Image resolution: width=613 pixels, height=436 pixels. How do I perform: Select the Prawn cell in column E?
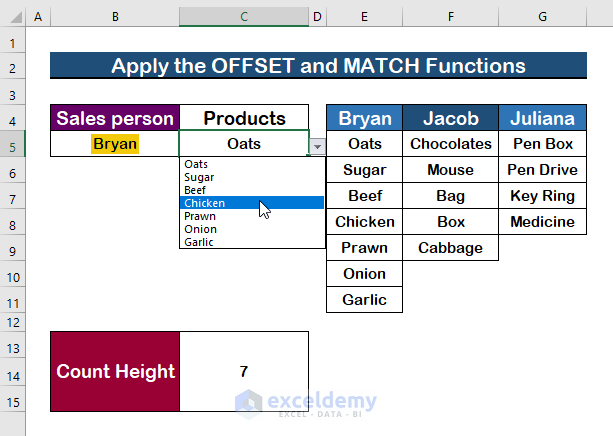pos(364,248)
